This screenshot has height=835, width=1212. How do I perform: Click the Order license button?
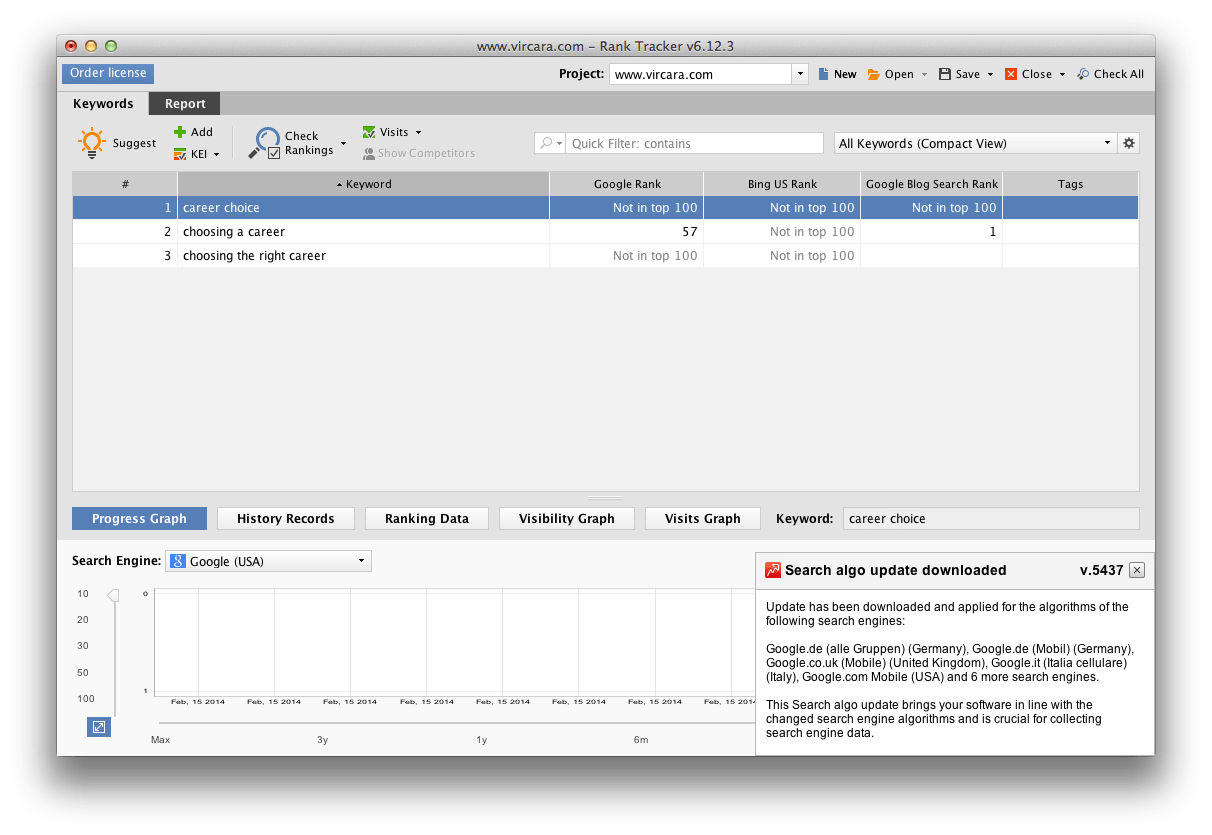click(108, 73)
